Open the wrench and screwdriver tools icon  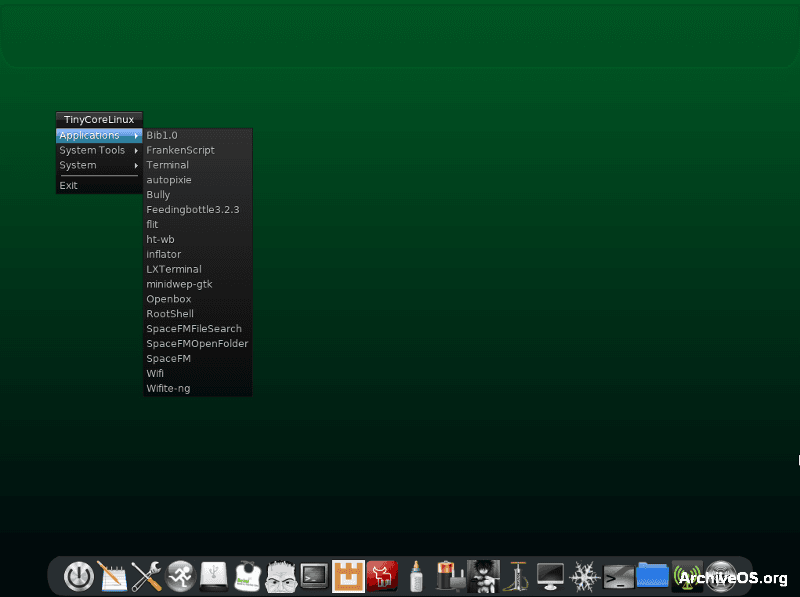[146, 577]
